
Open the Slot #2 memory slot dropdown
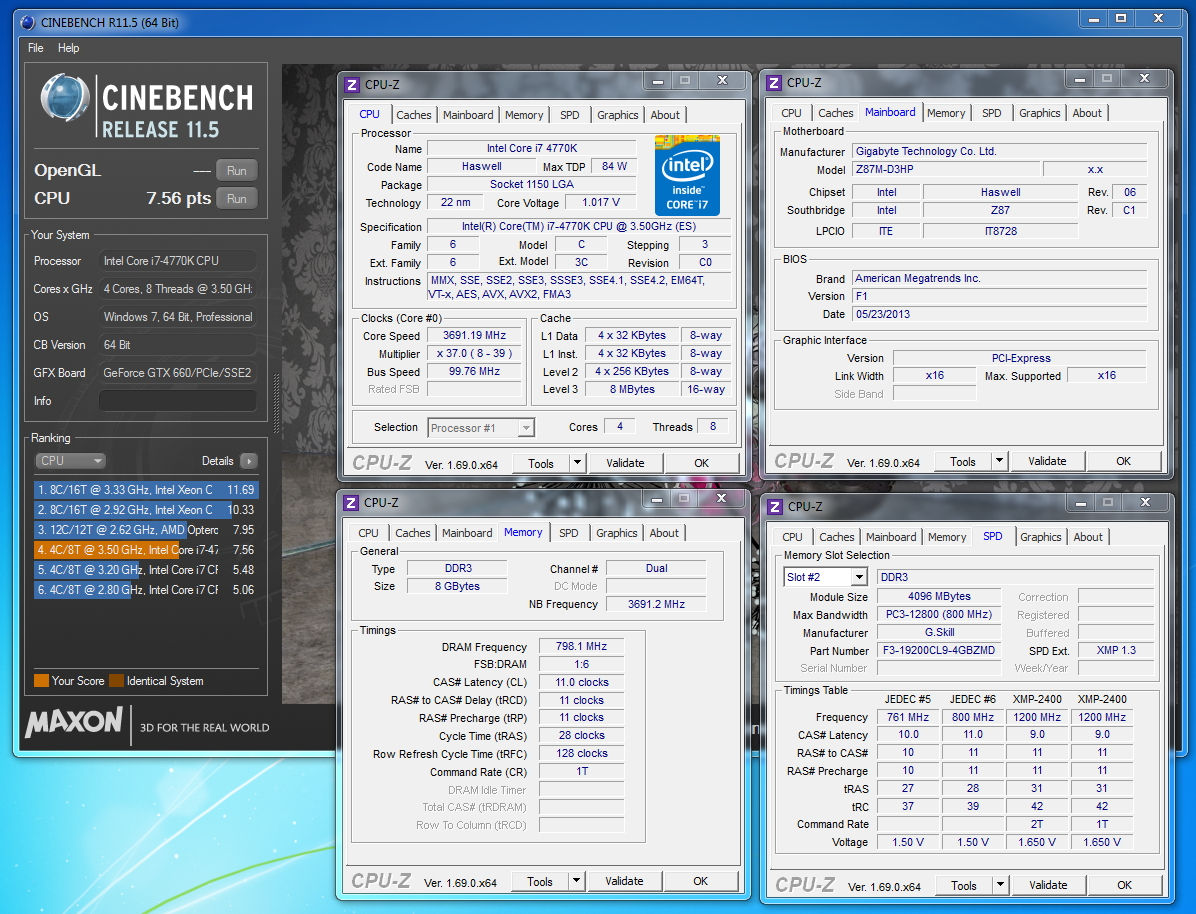[x=859, y=578]
